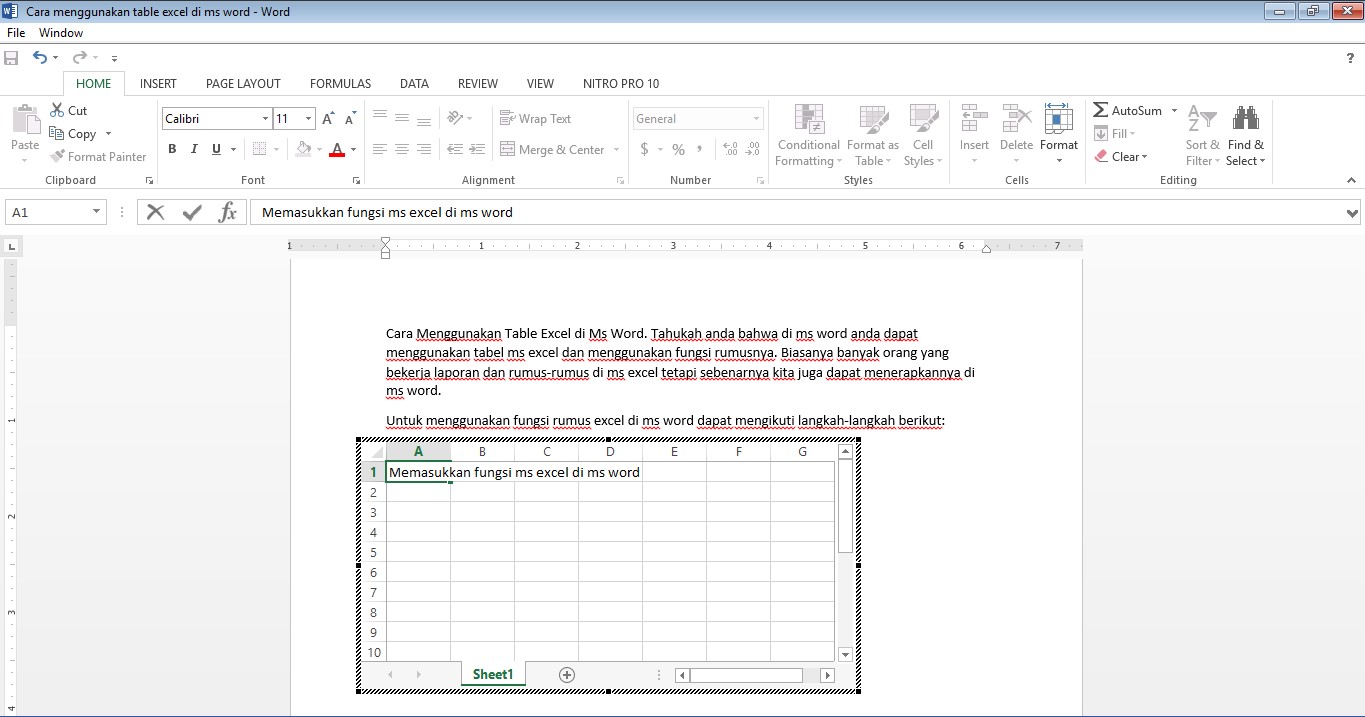Screen dimensions: 1365x717
Task: Open font color dropdown arrow
Action: coord(353,149)
